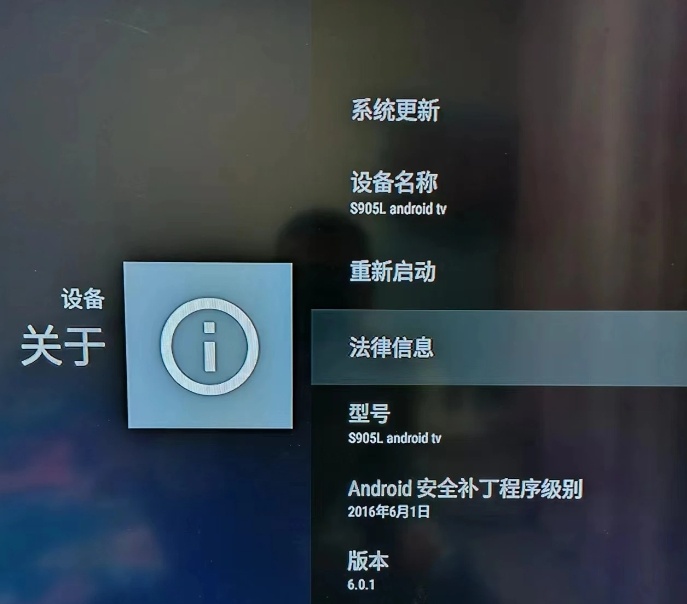Click the 6.0.1 version number
Screen dimensions: 687x604
pyautogui.click(x=361, y=584)
